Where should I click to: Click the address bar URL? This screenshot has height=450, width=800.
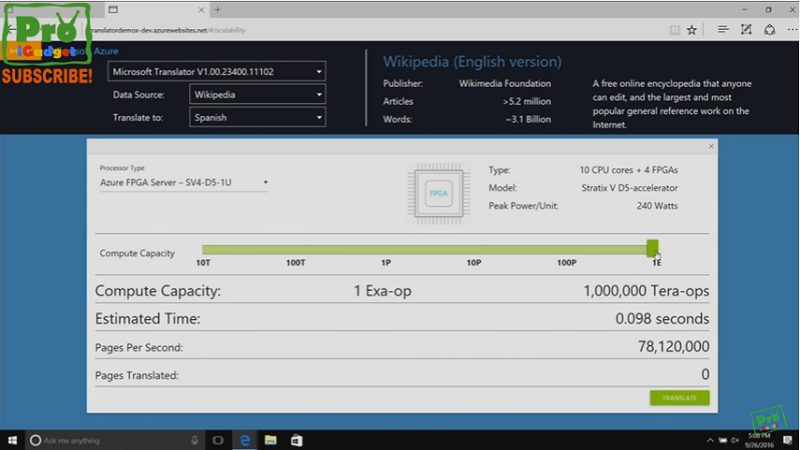(x=168, y=30)
